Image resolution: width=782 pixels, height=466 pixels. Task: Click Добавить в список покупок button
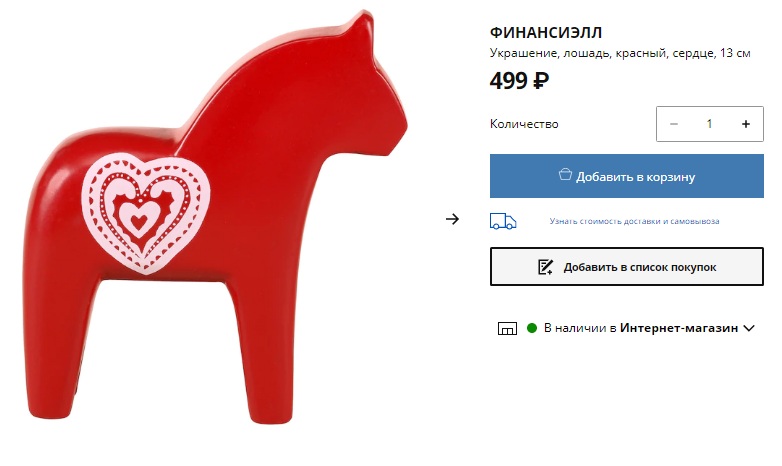[626, 267]
